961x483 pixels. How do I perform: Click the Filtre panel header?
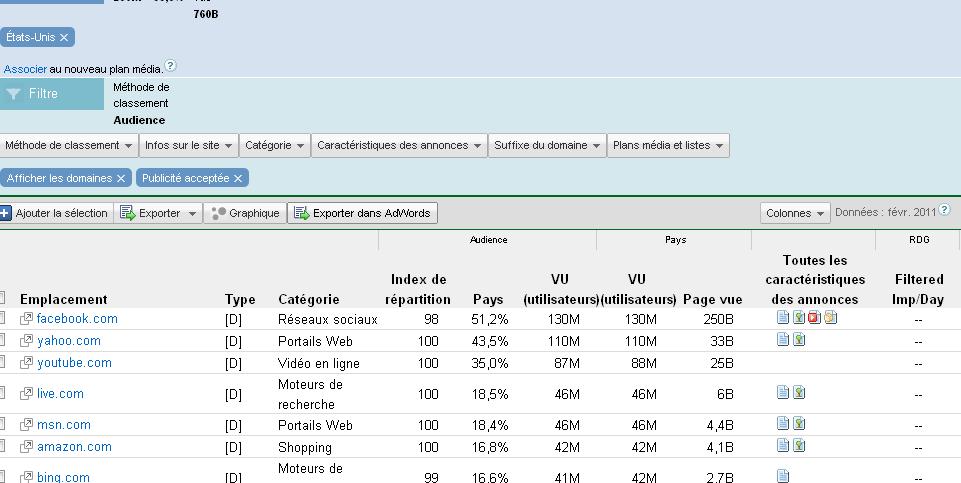[51, 94]
